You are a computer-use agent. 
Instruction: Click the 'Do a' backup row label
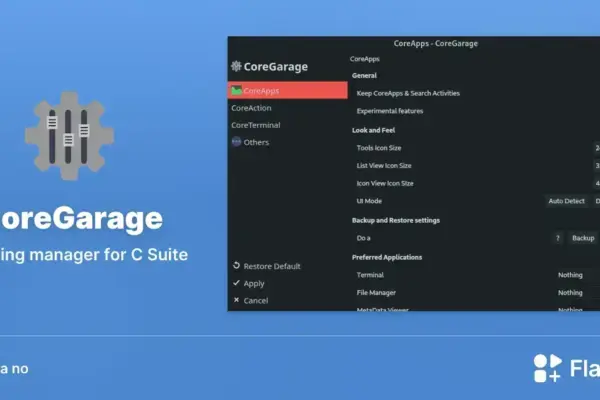pos(363,238)
